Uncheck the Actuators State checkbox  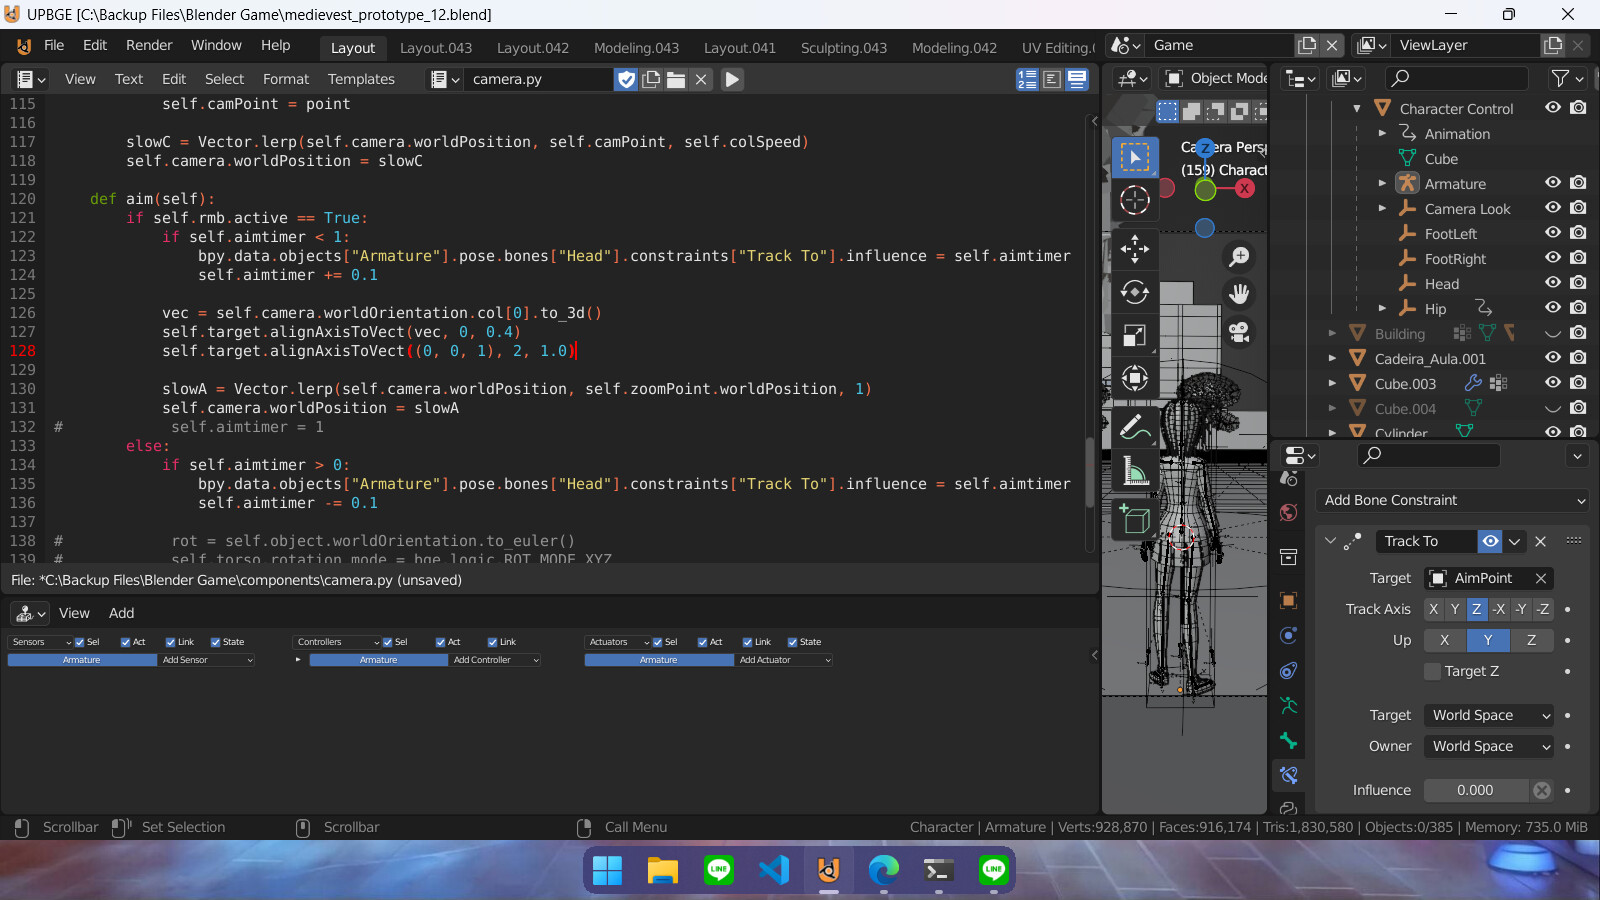tap(793, 642)
